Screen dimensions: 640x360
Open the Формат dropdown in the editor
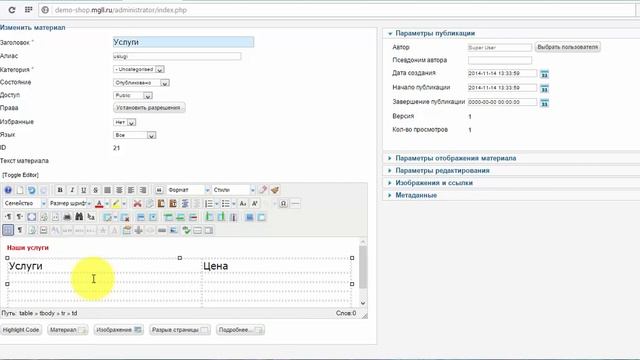tap(188, 190)
